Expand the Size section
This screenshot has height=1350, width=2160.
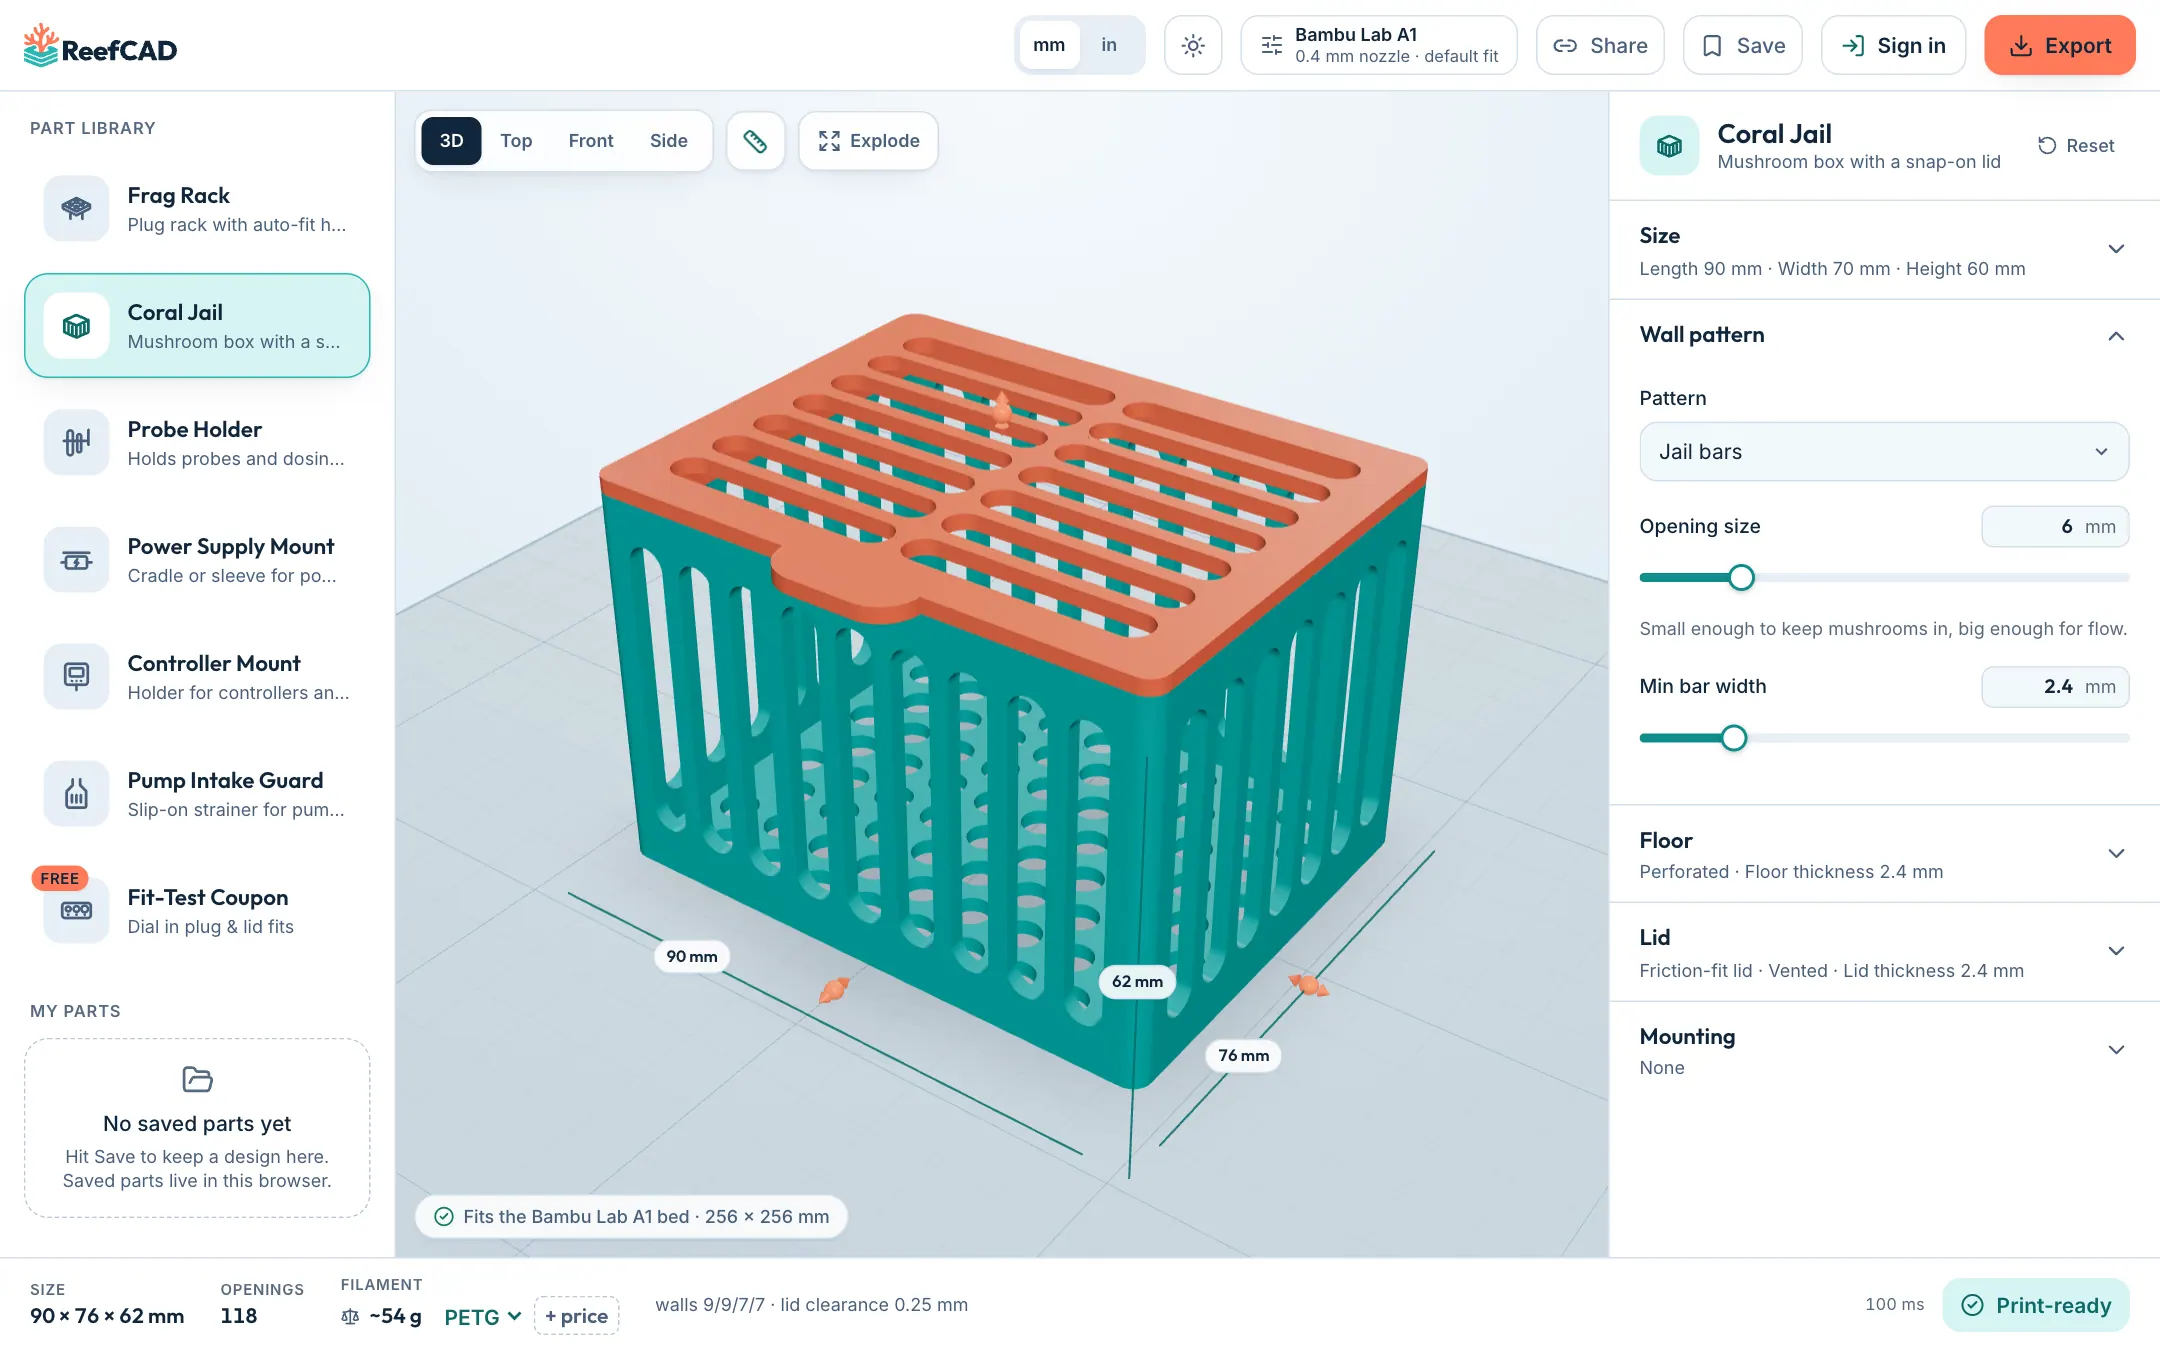(x=1884, y=250)
